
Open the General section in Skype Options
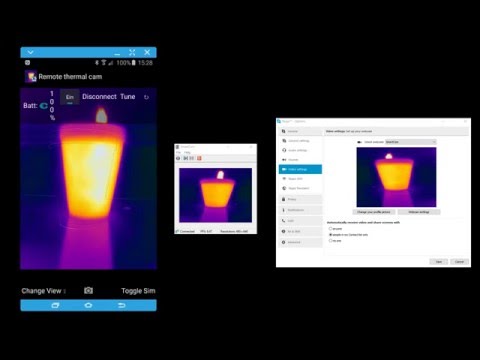(x=300, y=131)
